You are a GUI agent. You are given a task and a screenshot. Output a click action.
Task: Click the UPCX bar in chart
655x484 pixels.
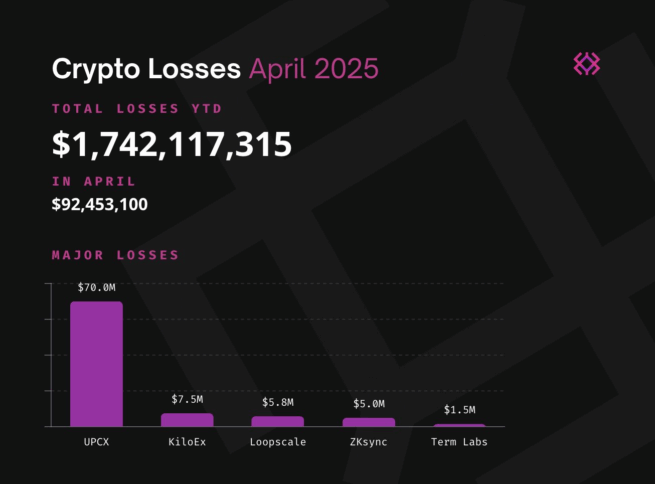coord(96,364)
